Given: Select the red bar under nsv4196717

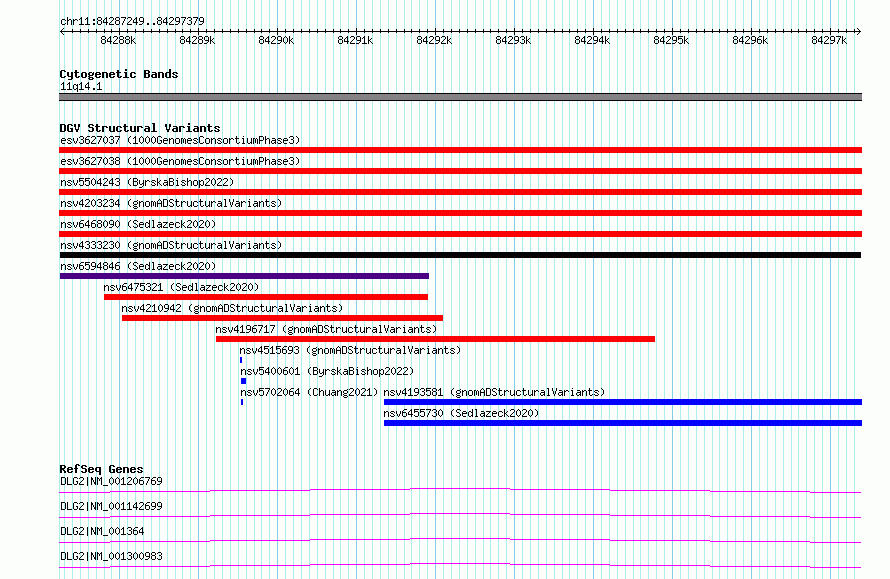Looking at the screenshot, I should (x=435, y=339).
